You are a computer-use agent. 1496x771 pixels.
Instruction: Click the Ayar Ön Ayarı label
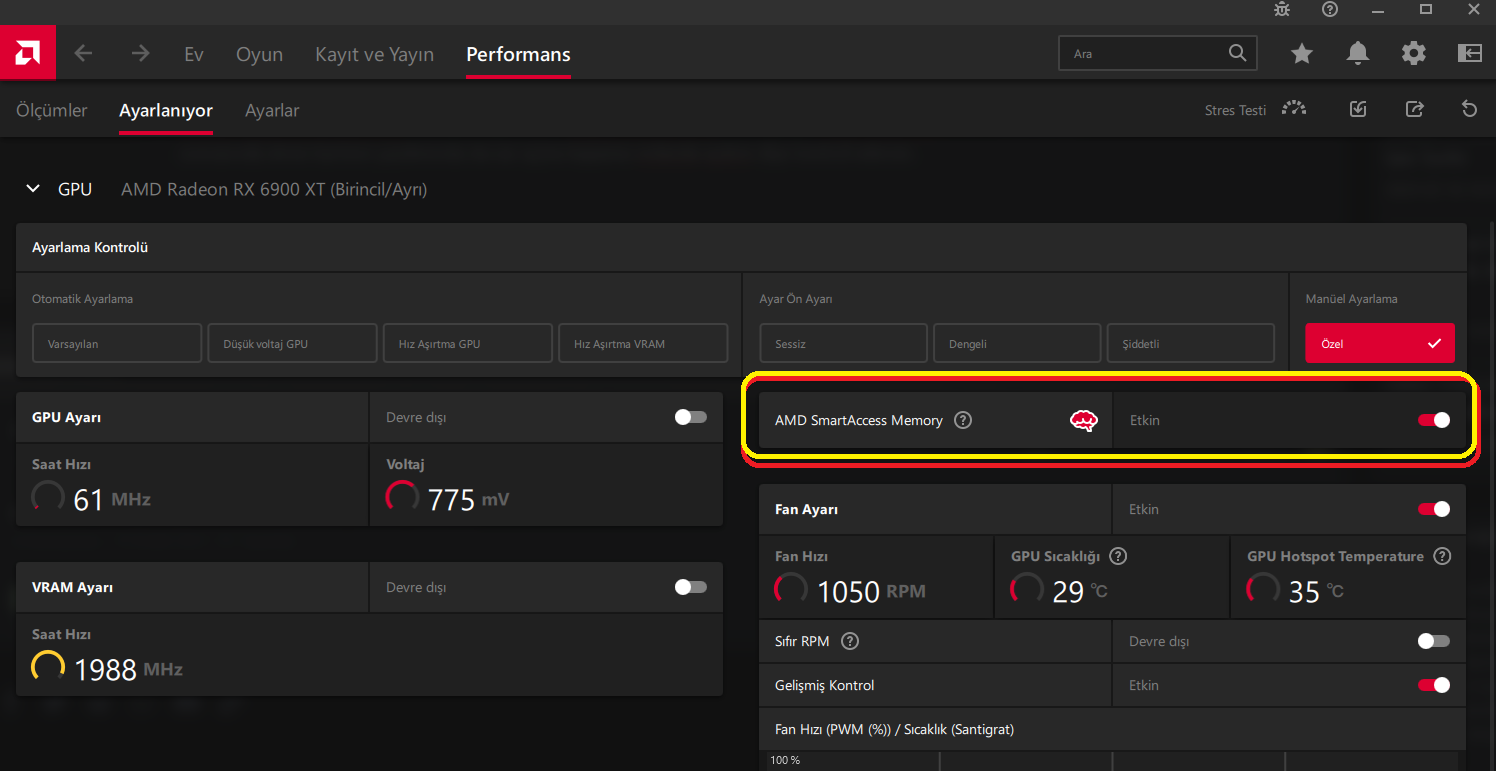pyautogui.click(x=796, y=299)
